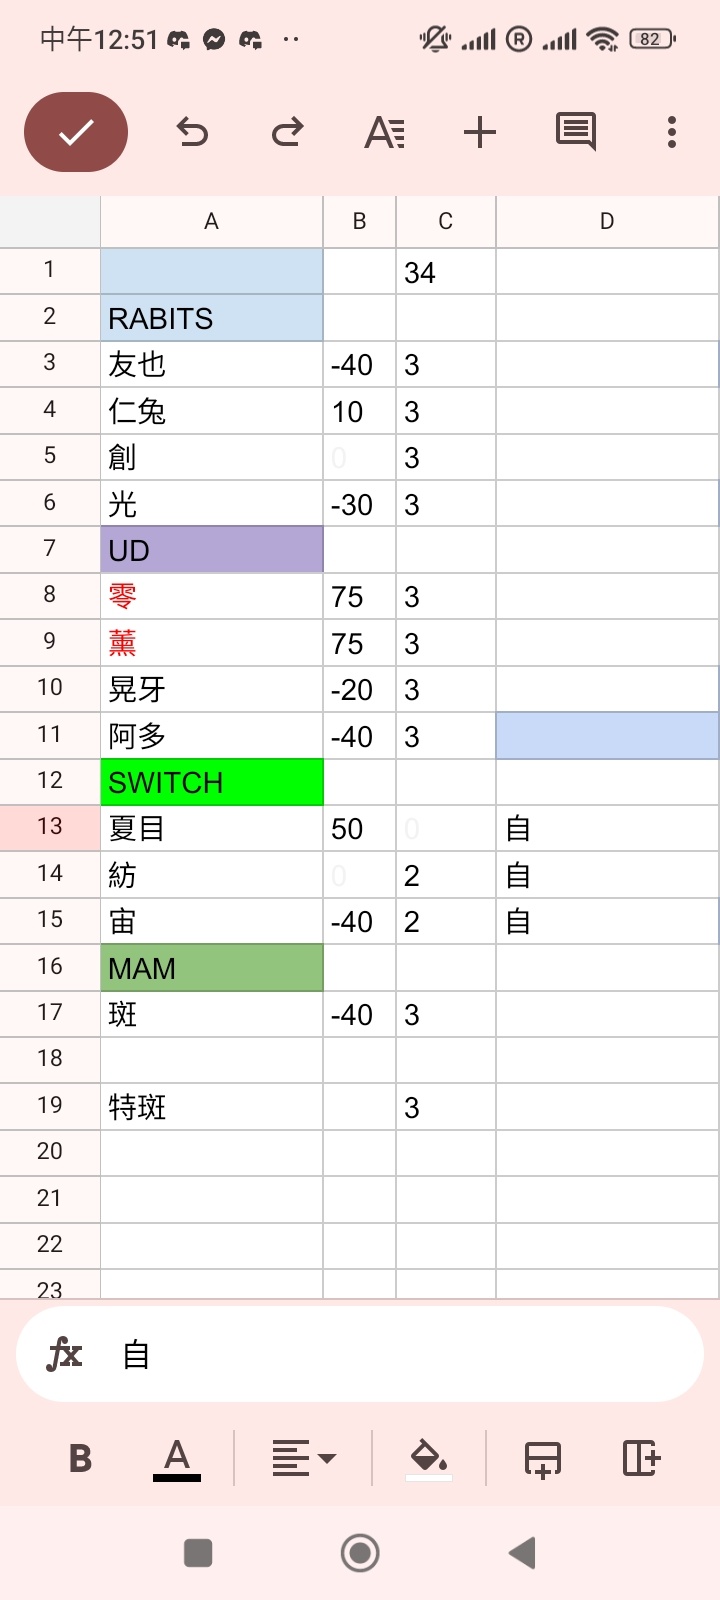Viewport: 720px width, 1600px height.
Task: Expand the text alignment dropdown
Action: tap(304, 1459)
